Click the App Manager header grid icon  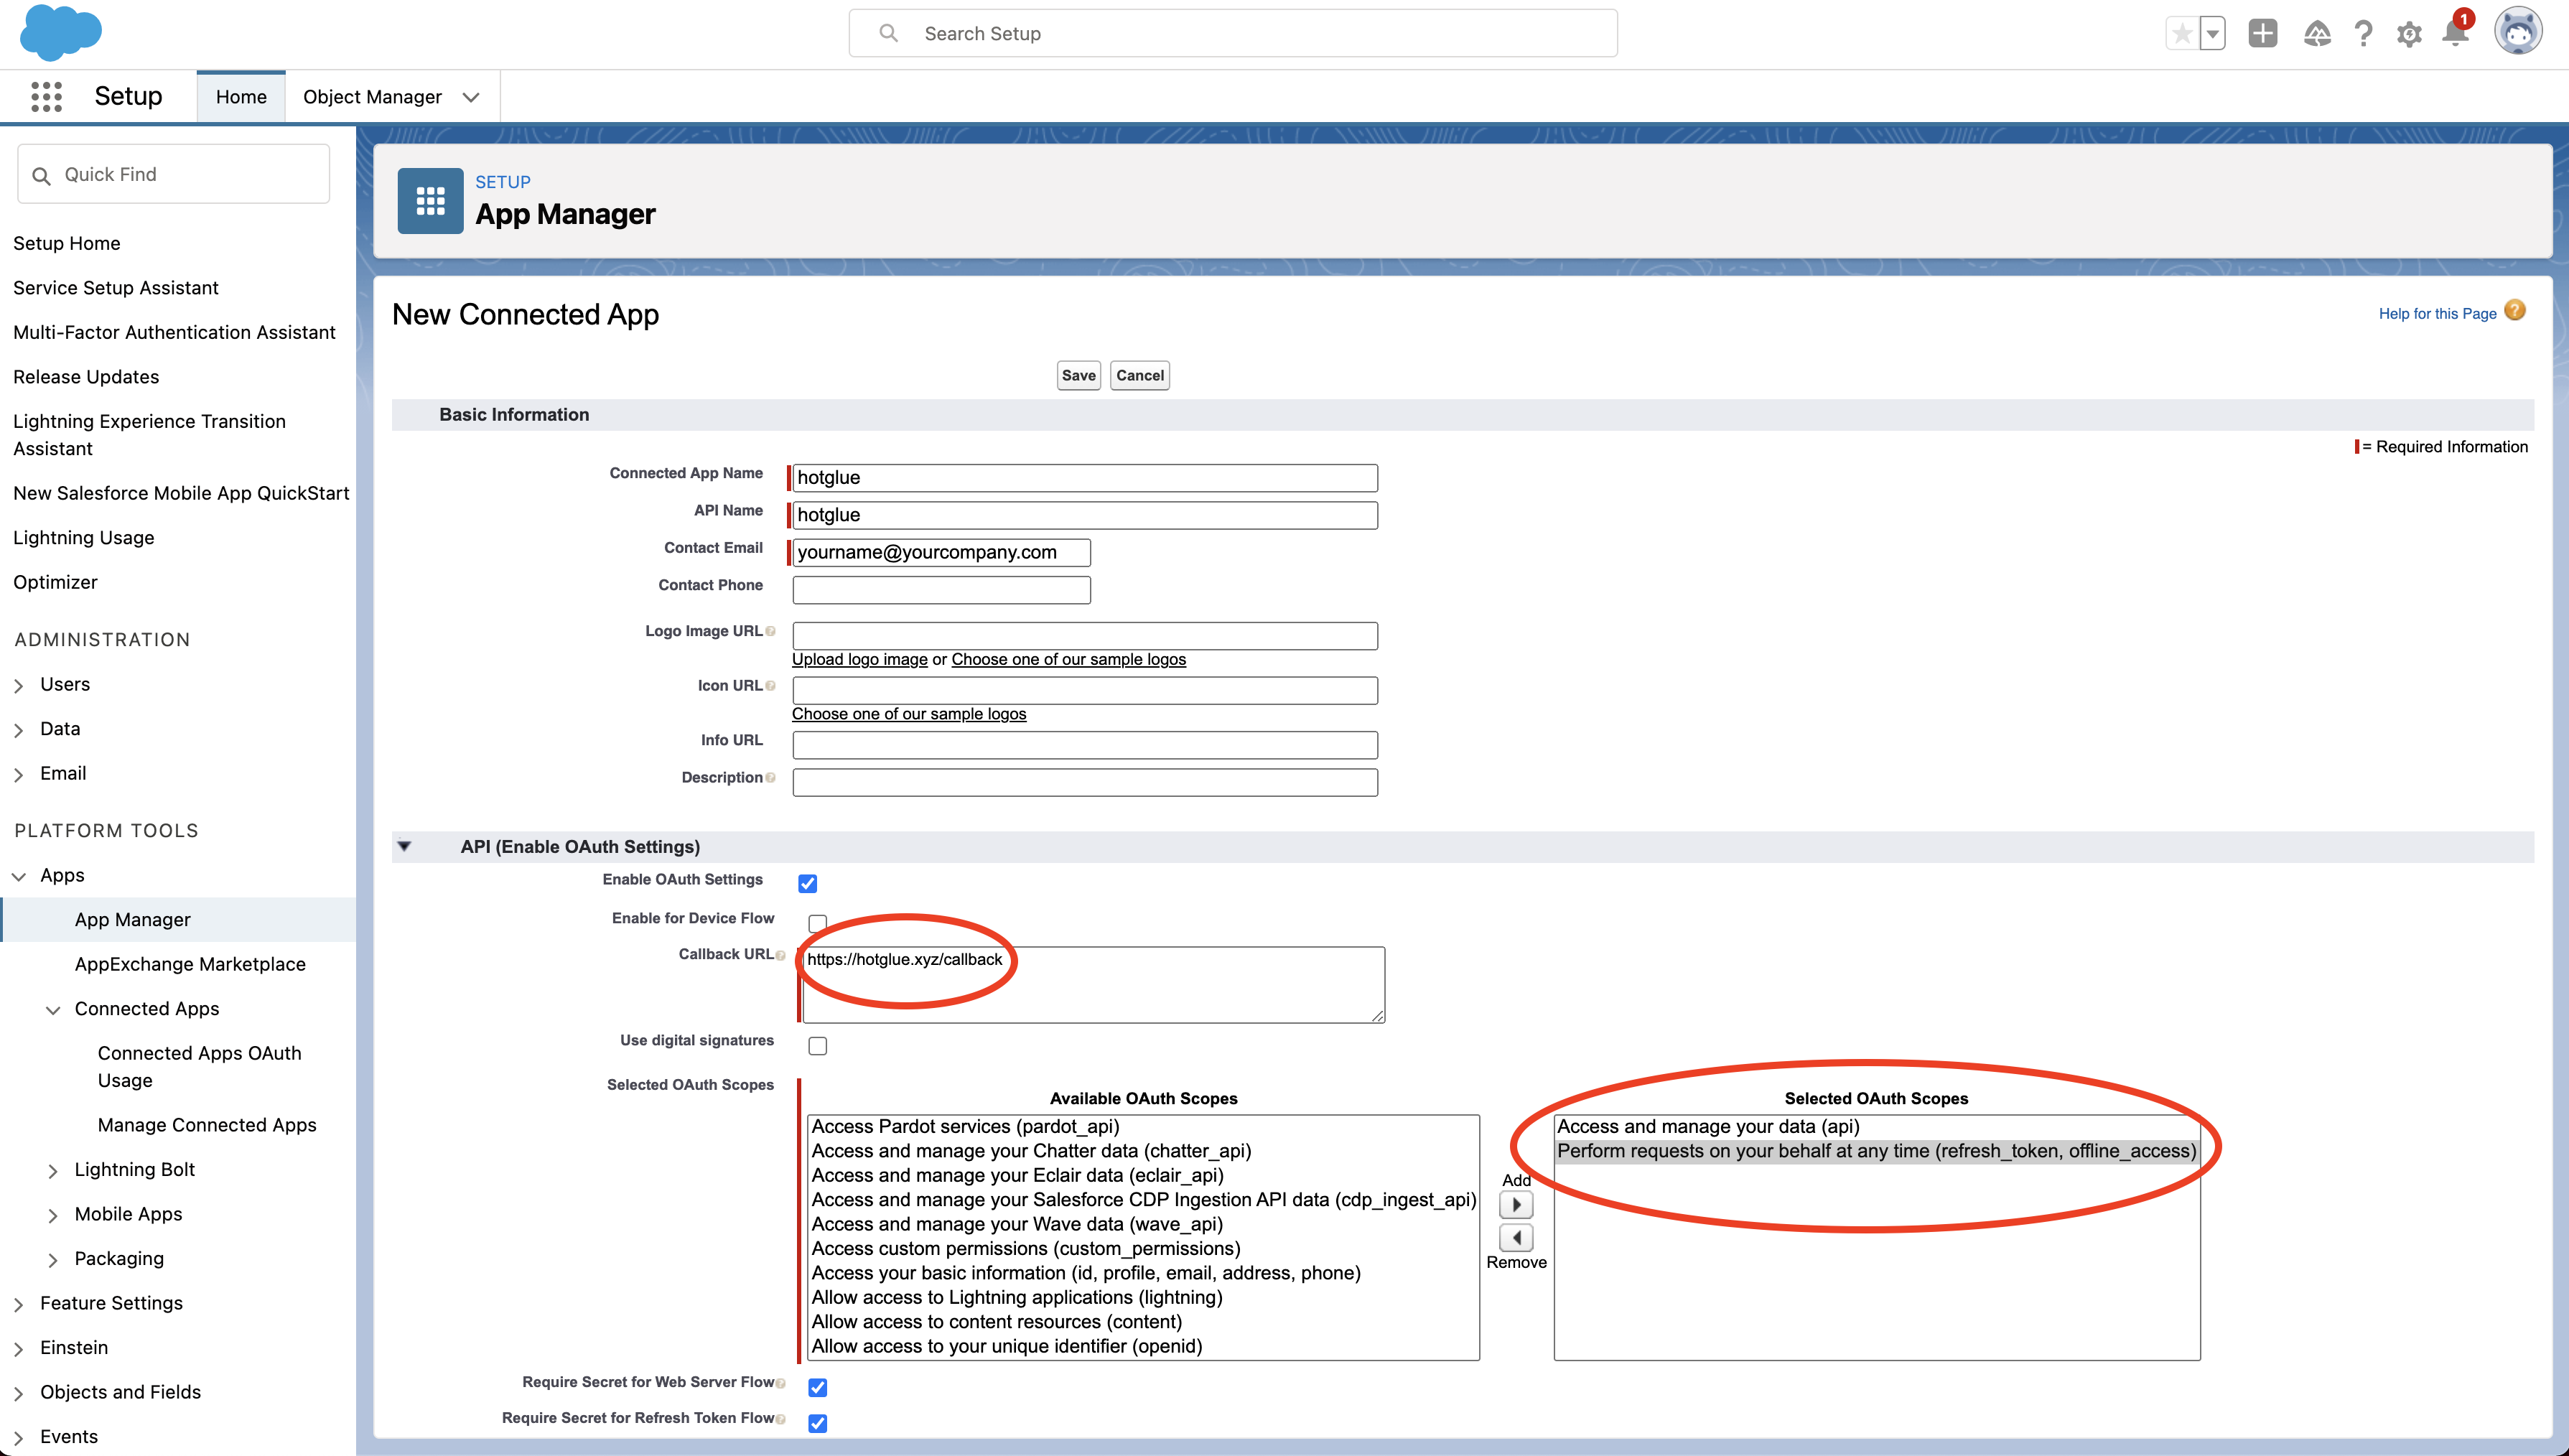(x=430, y=201)
